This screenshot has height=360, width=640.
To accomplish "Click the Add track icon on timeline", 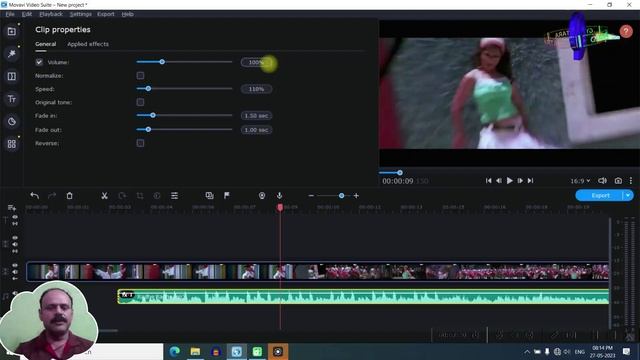I will (x=11, y=208).
